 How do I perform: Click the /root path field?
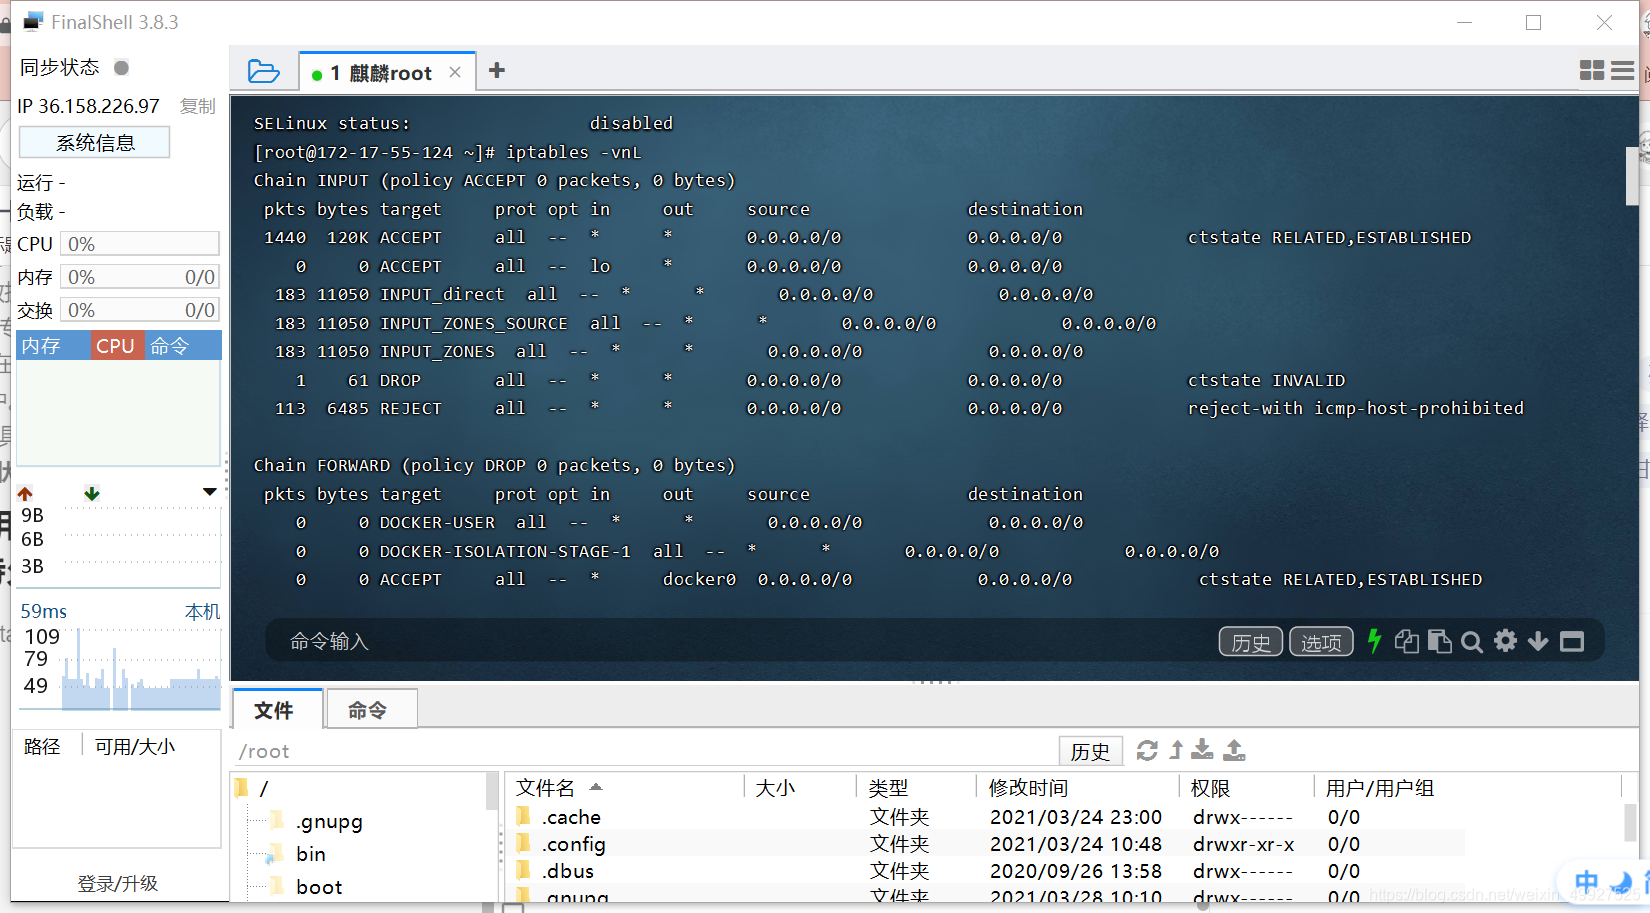point(645,751)
